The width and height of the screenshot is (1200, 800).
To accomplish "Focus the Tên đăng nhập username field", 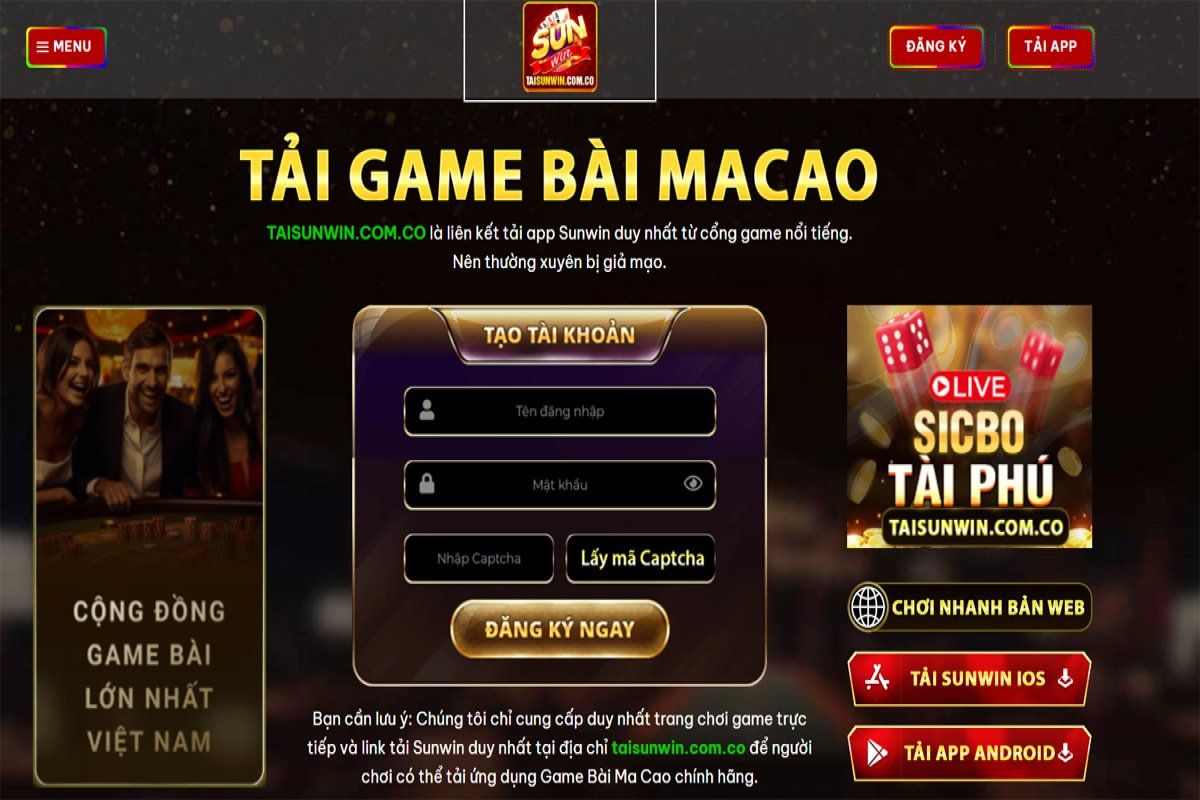I will pyautogui.click(x=560, y=411).
